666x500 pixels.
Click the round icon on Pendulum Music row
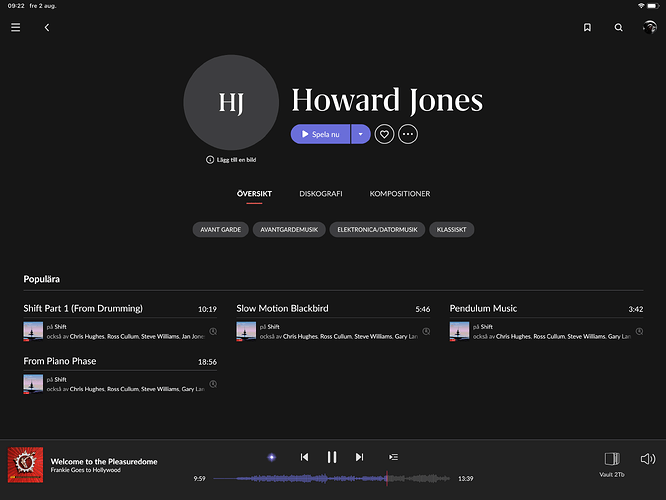(639, 331)
